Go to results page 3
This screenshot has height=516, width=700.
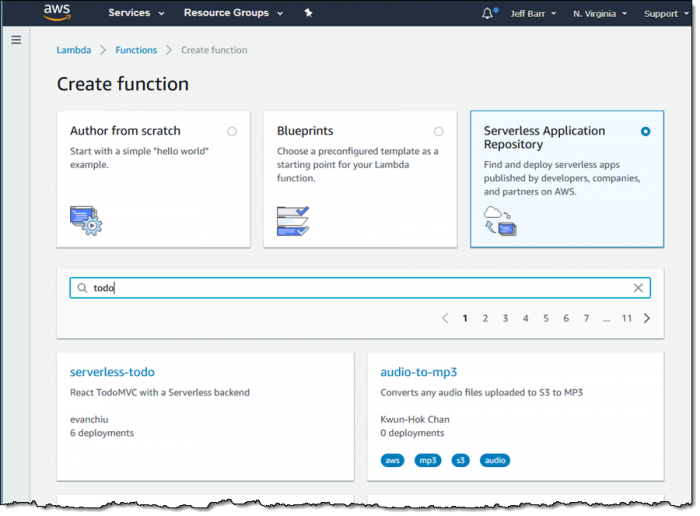click(505, 318)
